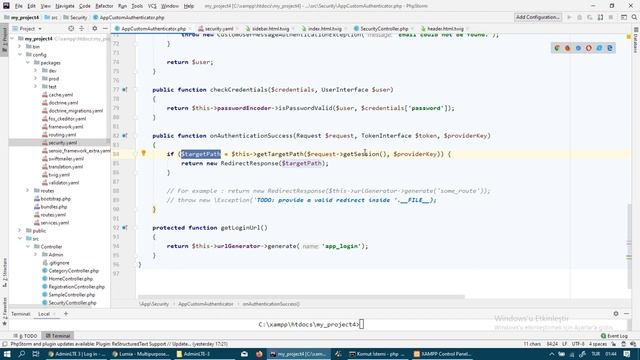Click the Security breadcrumb in navigation bar
This screenshot has width=640, height=360.
point(76,18)
